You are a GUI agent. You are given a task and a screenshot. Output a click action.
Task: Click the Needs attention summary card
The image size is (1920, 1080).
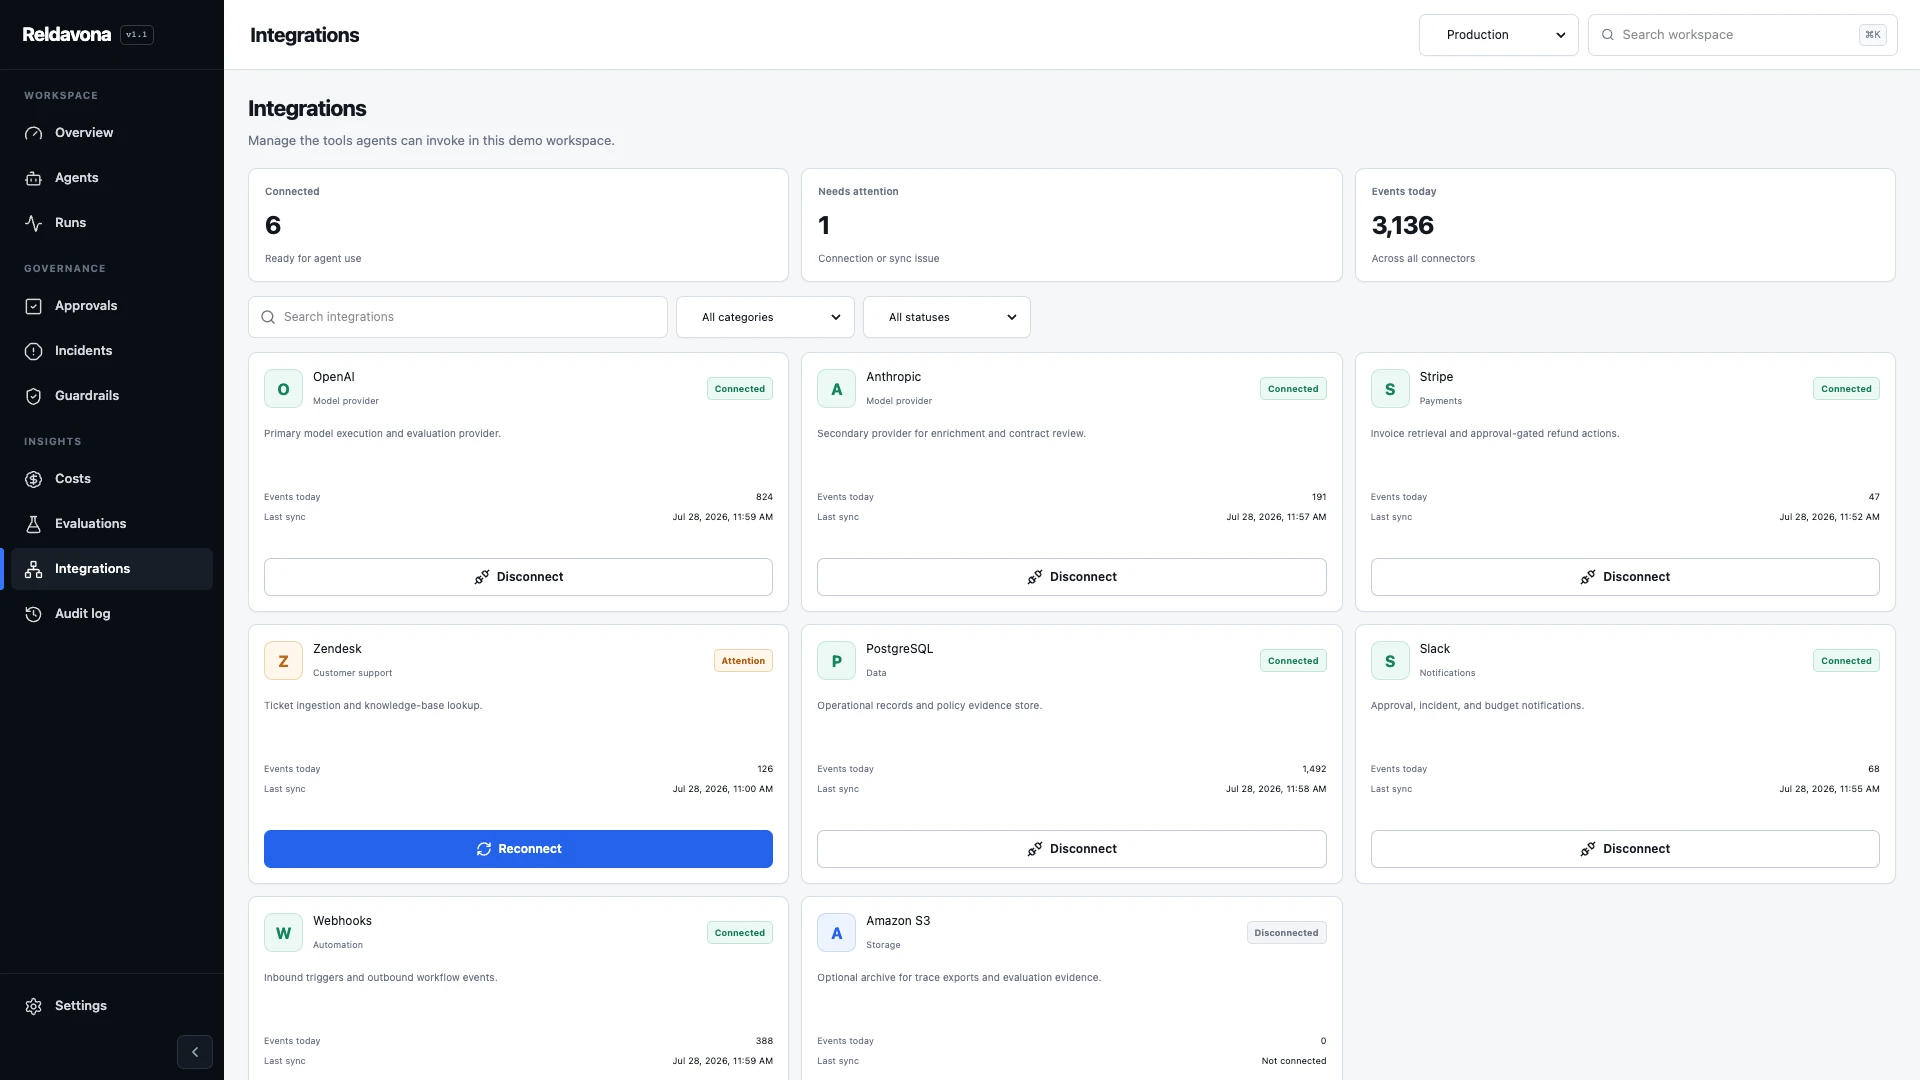1071,225
